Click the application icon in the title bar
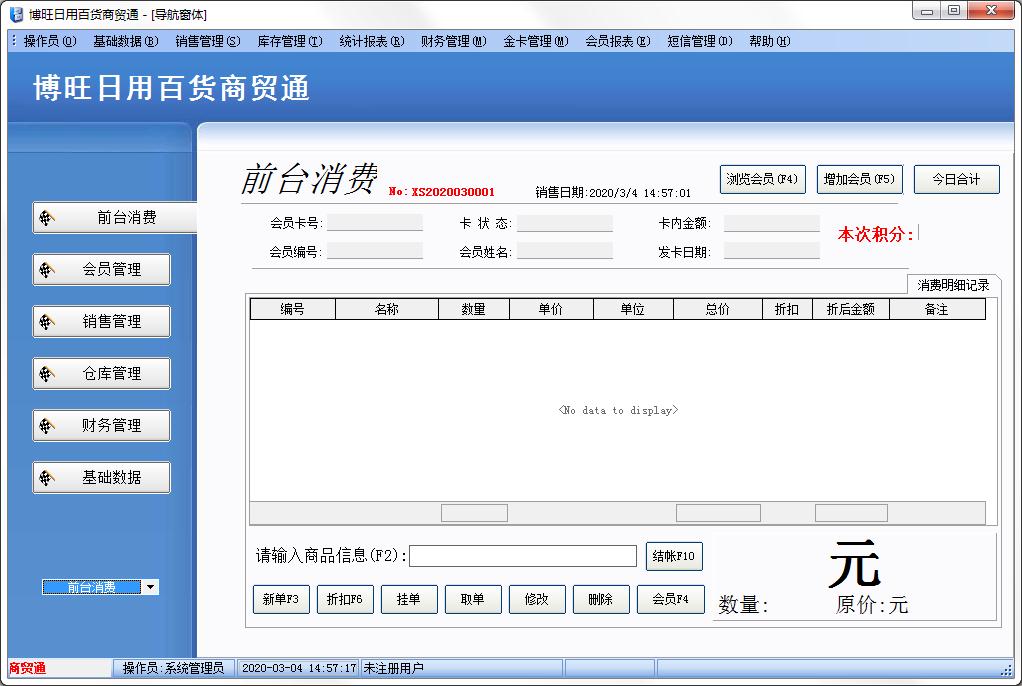 coord(17,14)
